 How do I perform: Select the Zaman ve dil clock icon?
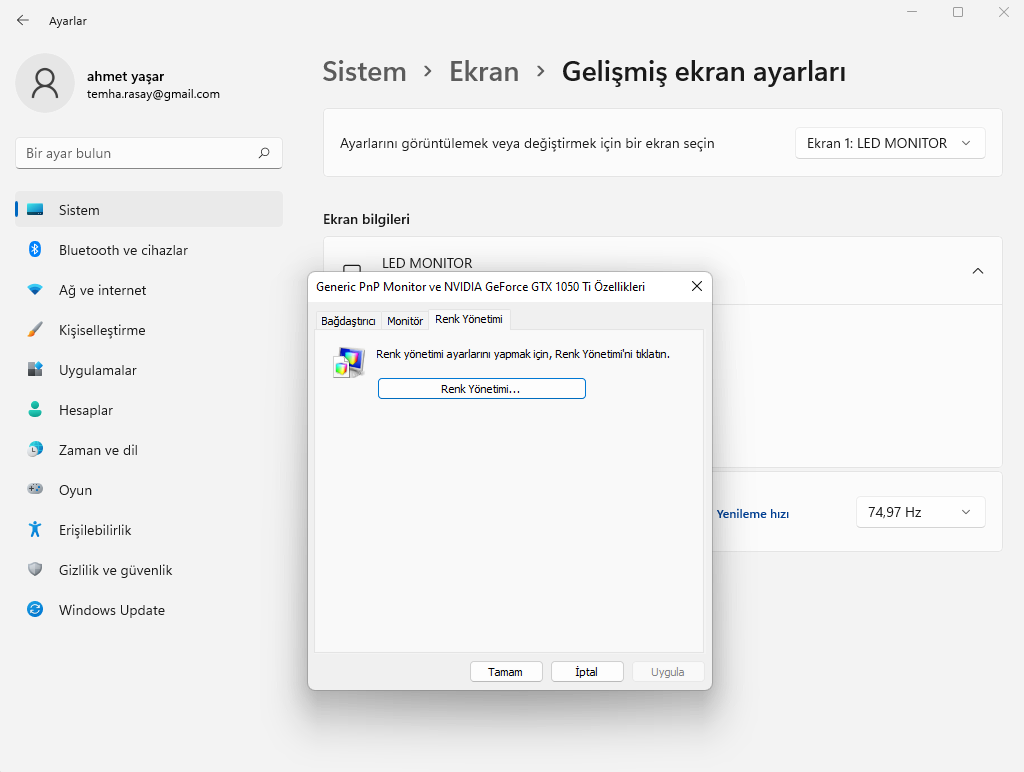[35, 450]
